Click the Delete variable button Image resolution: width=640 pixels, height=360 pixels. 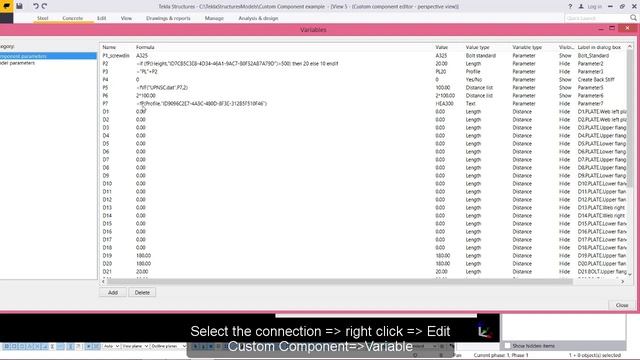click(142, 293)
